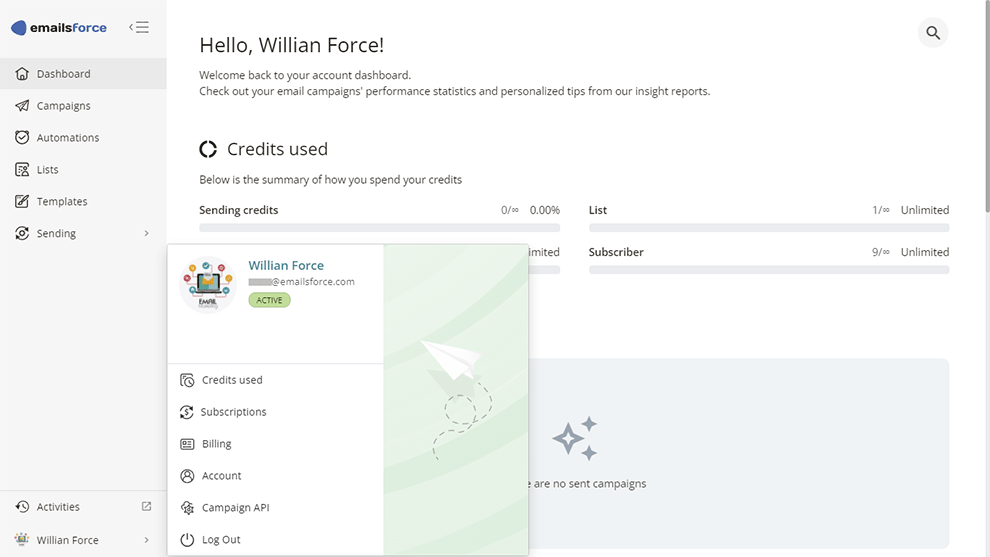Open Billing from the profile menu
990x557 pixels.
(216, 444)
